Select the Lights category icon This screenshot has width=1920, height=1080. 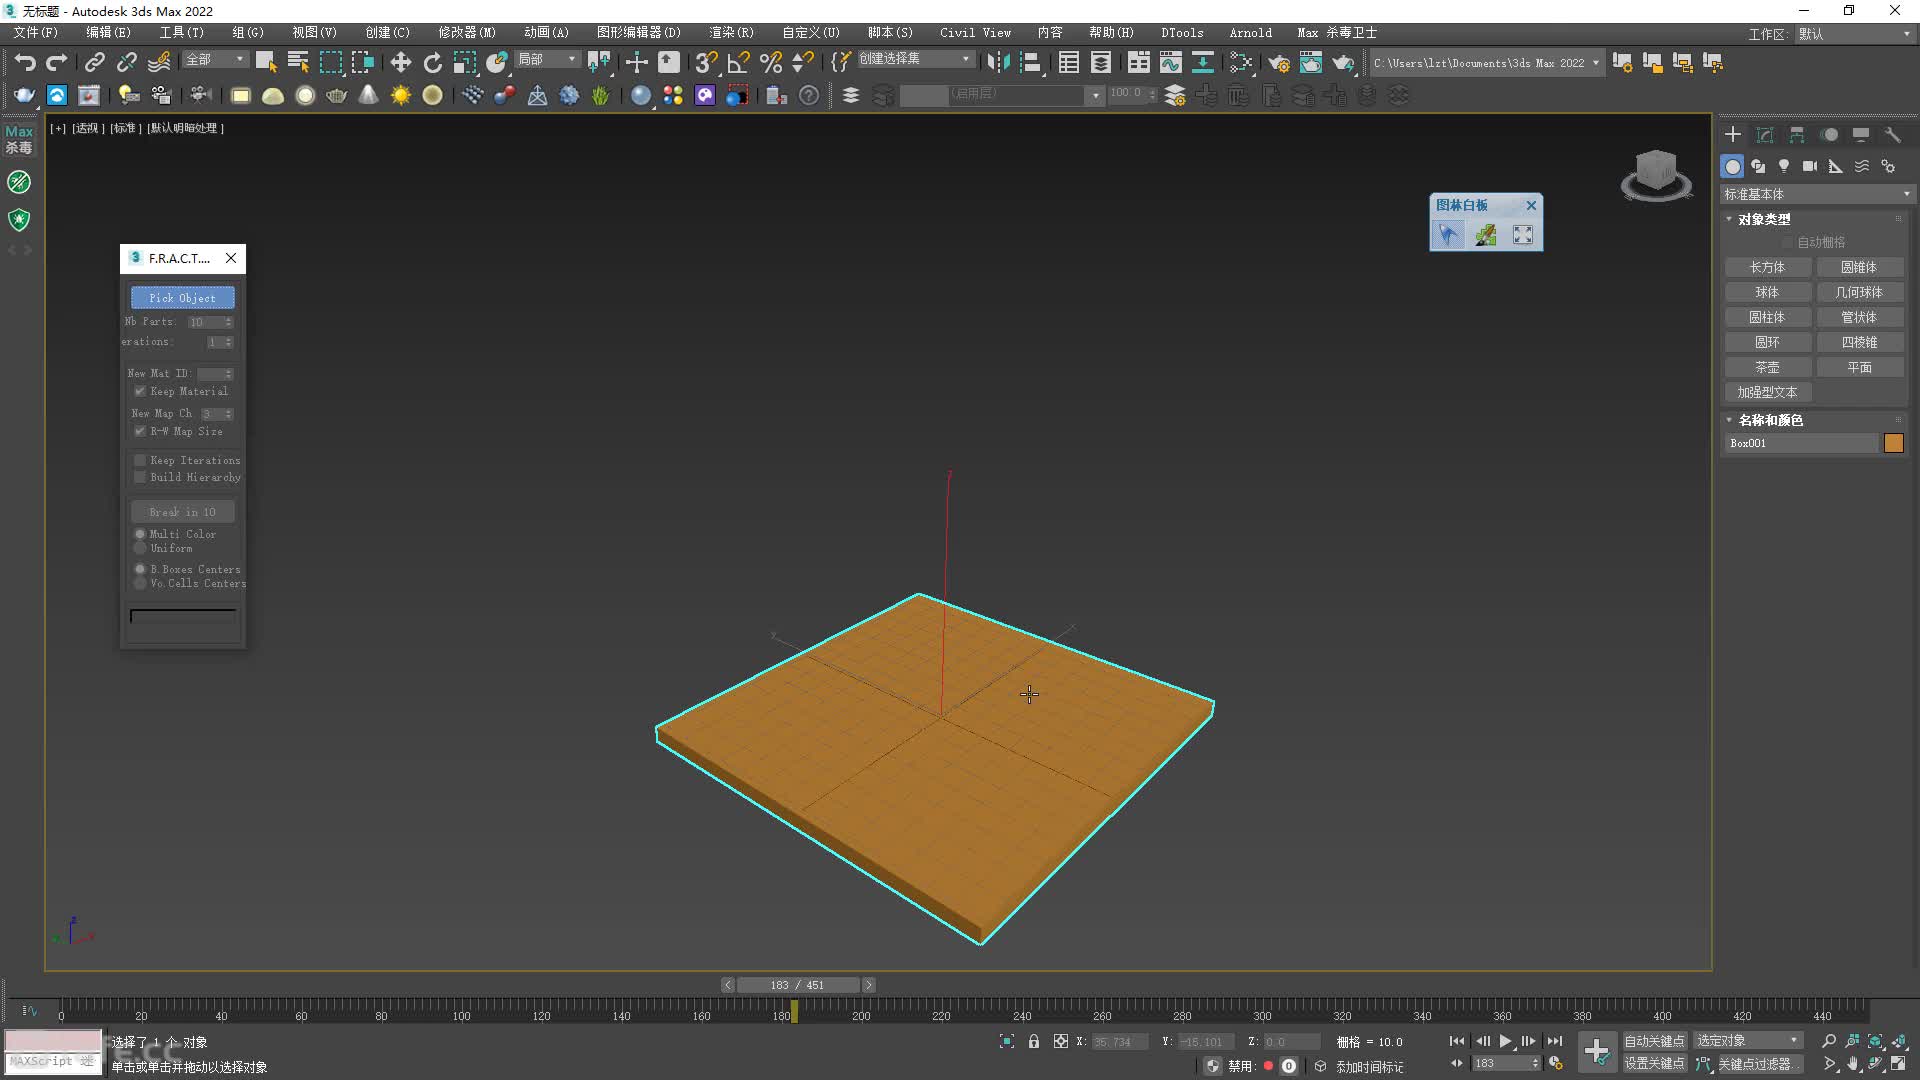pyautogui.click(x=1784, y=166)
